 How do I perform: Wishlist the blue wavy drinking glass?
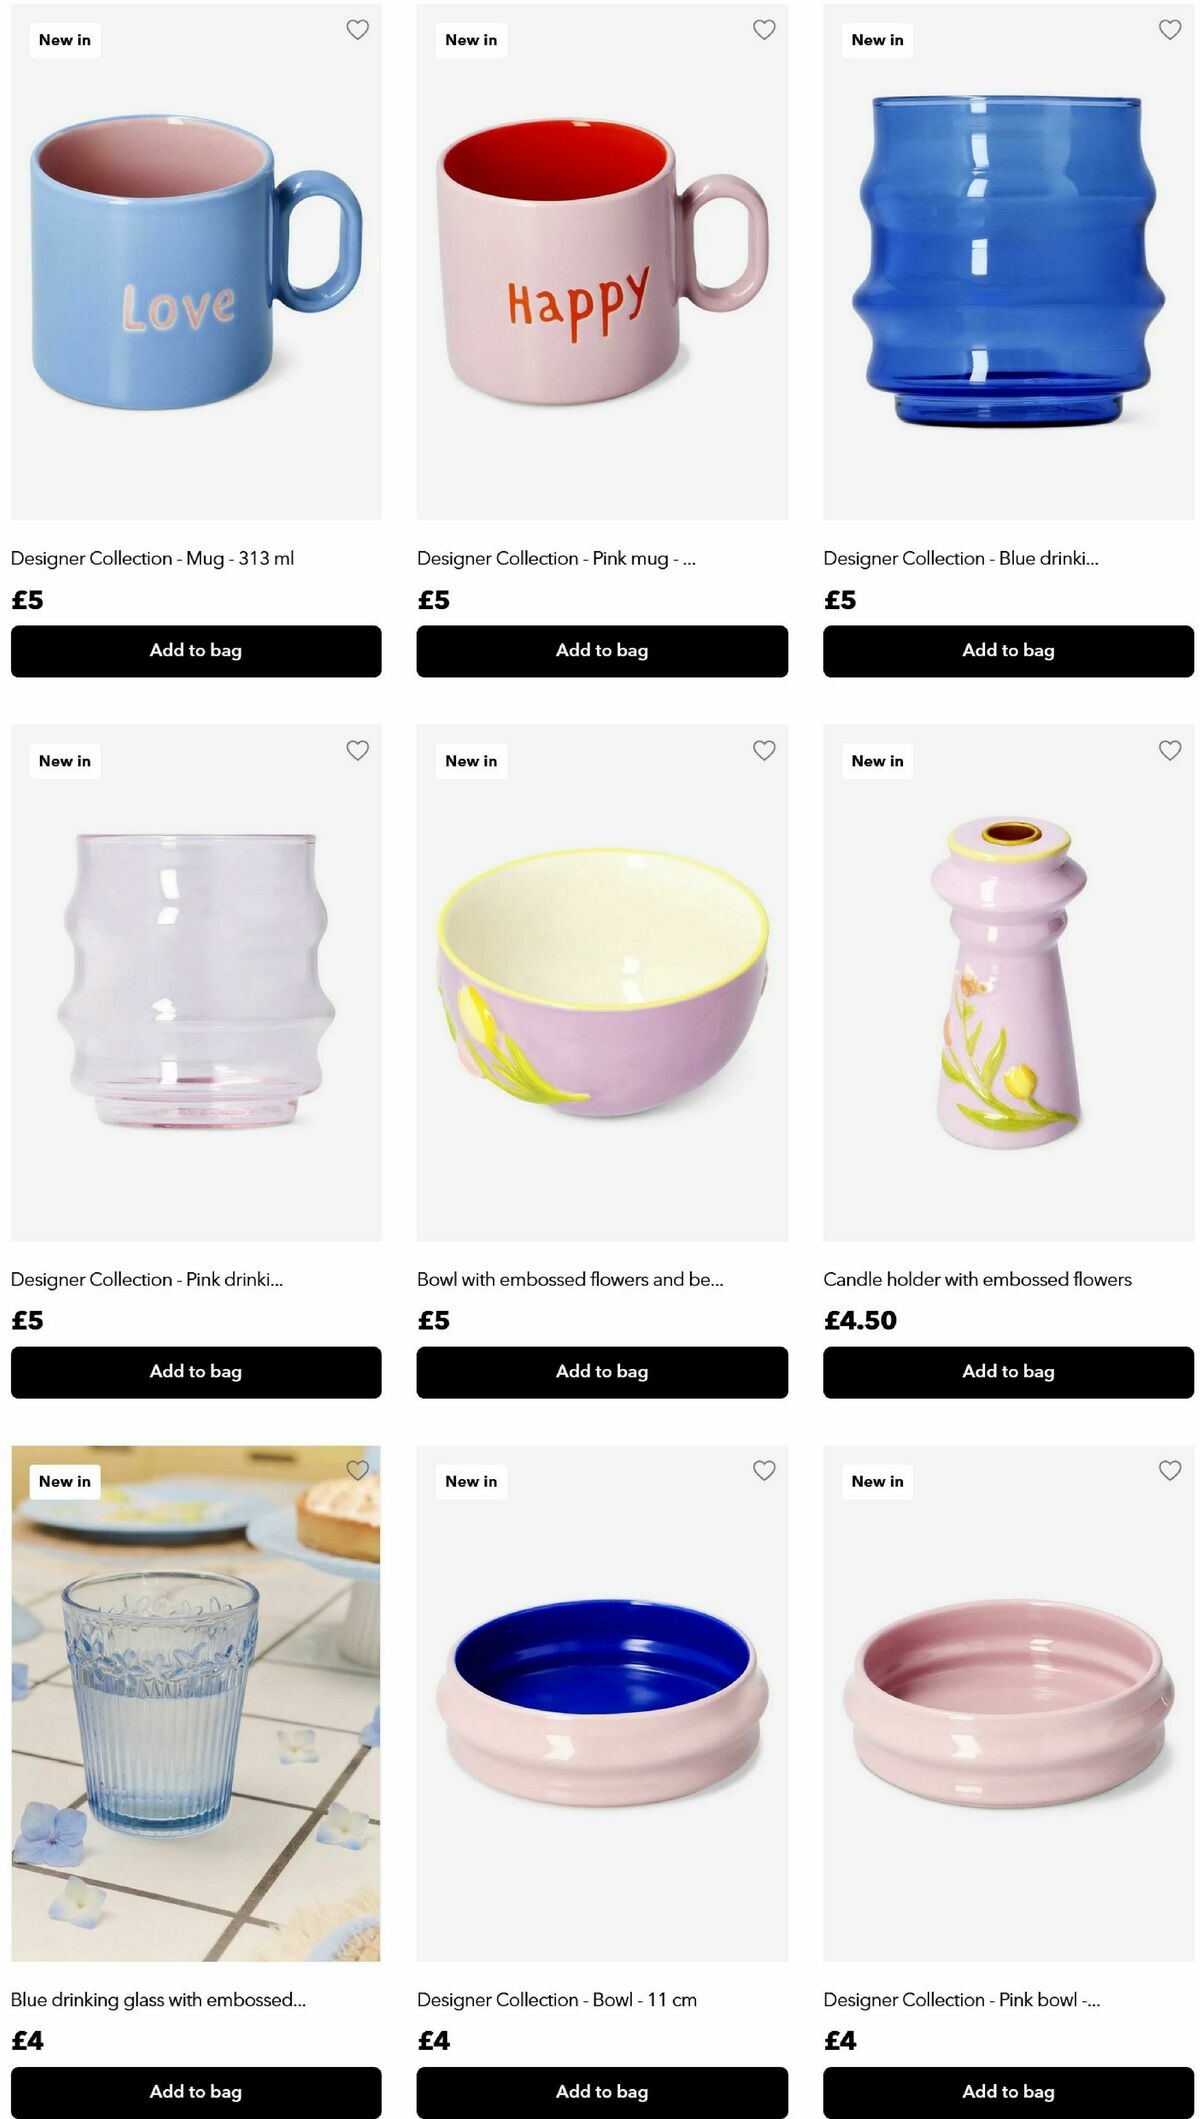coord(1170,30)
